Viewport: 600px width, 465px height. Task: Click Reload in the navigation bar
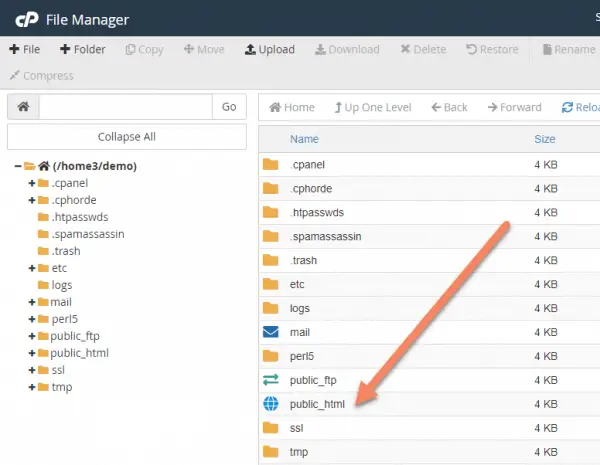(580, 107)
